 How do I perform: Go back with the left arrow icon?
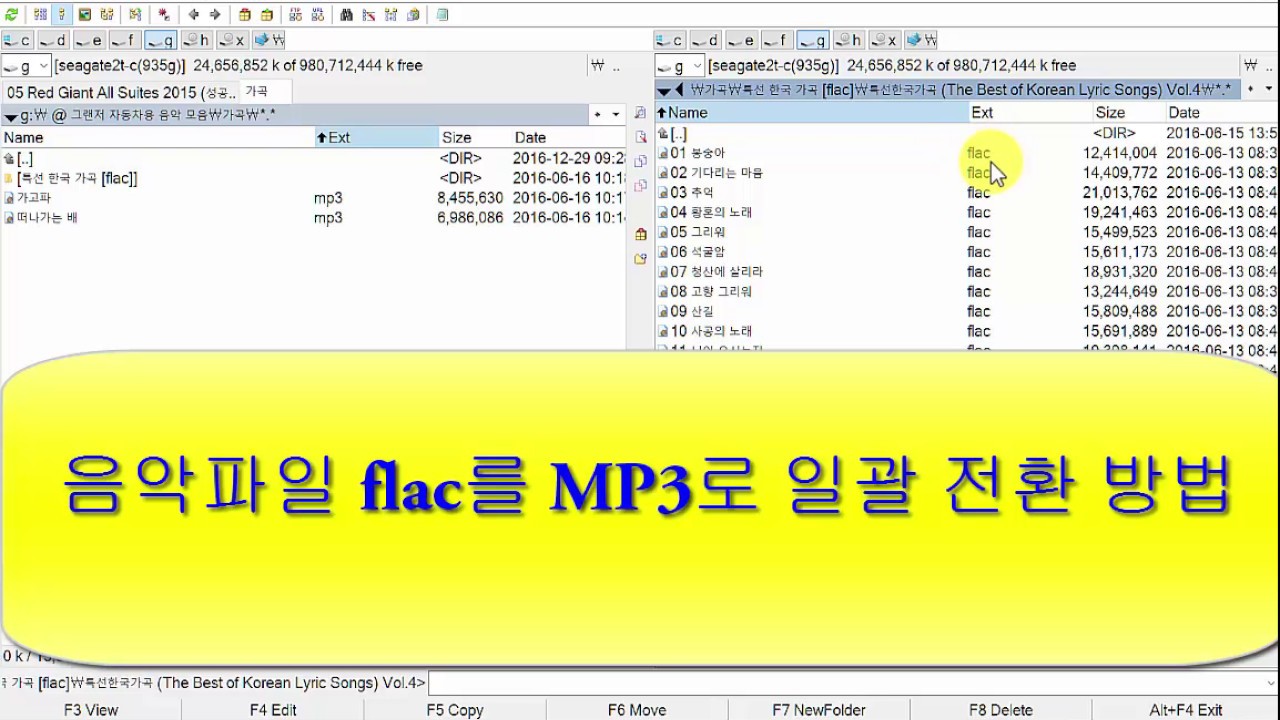click(x=194, y=15)
